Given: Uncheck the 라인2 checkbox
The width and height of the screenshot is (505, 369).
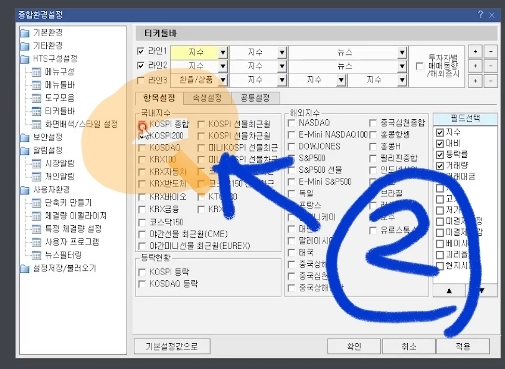Looking at the screenshot, I should pos(141,65).
